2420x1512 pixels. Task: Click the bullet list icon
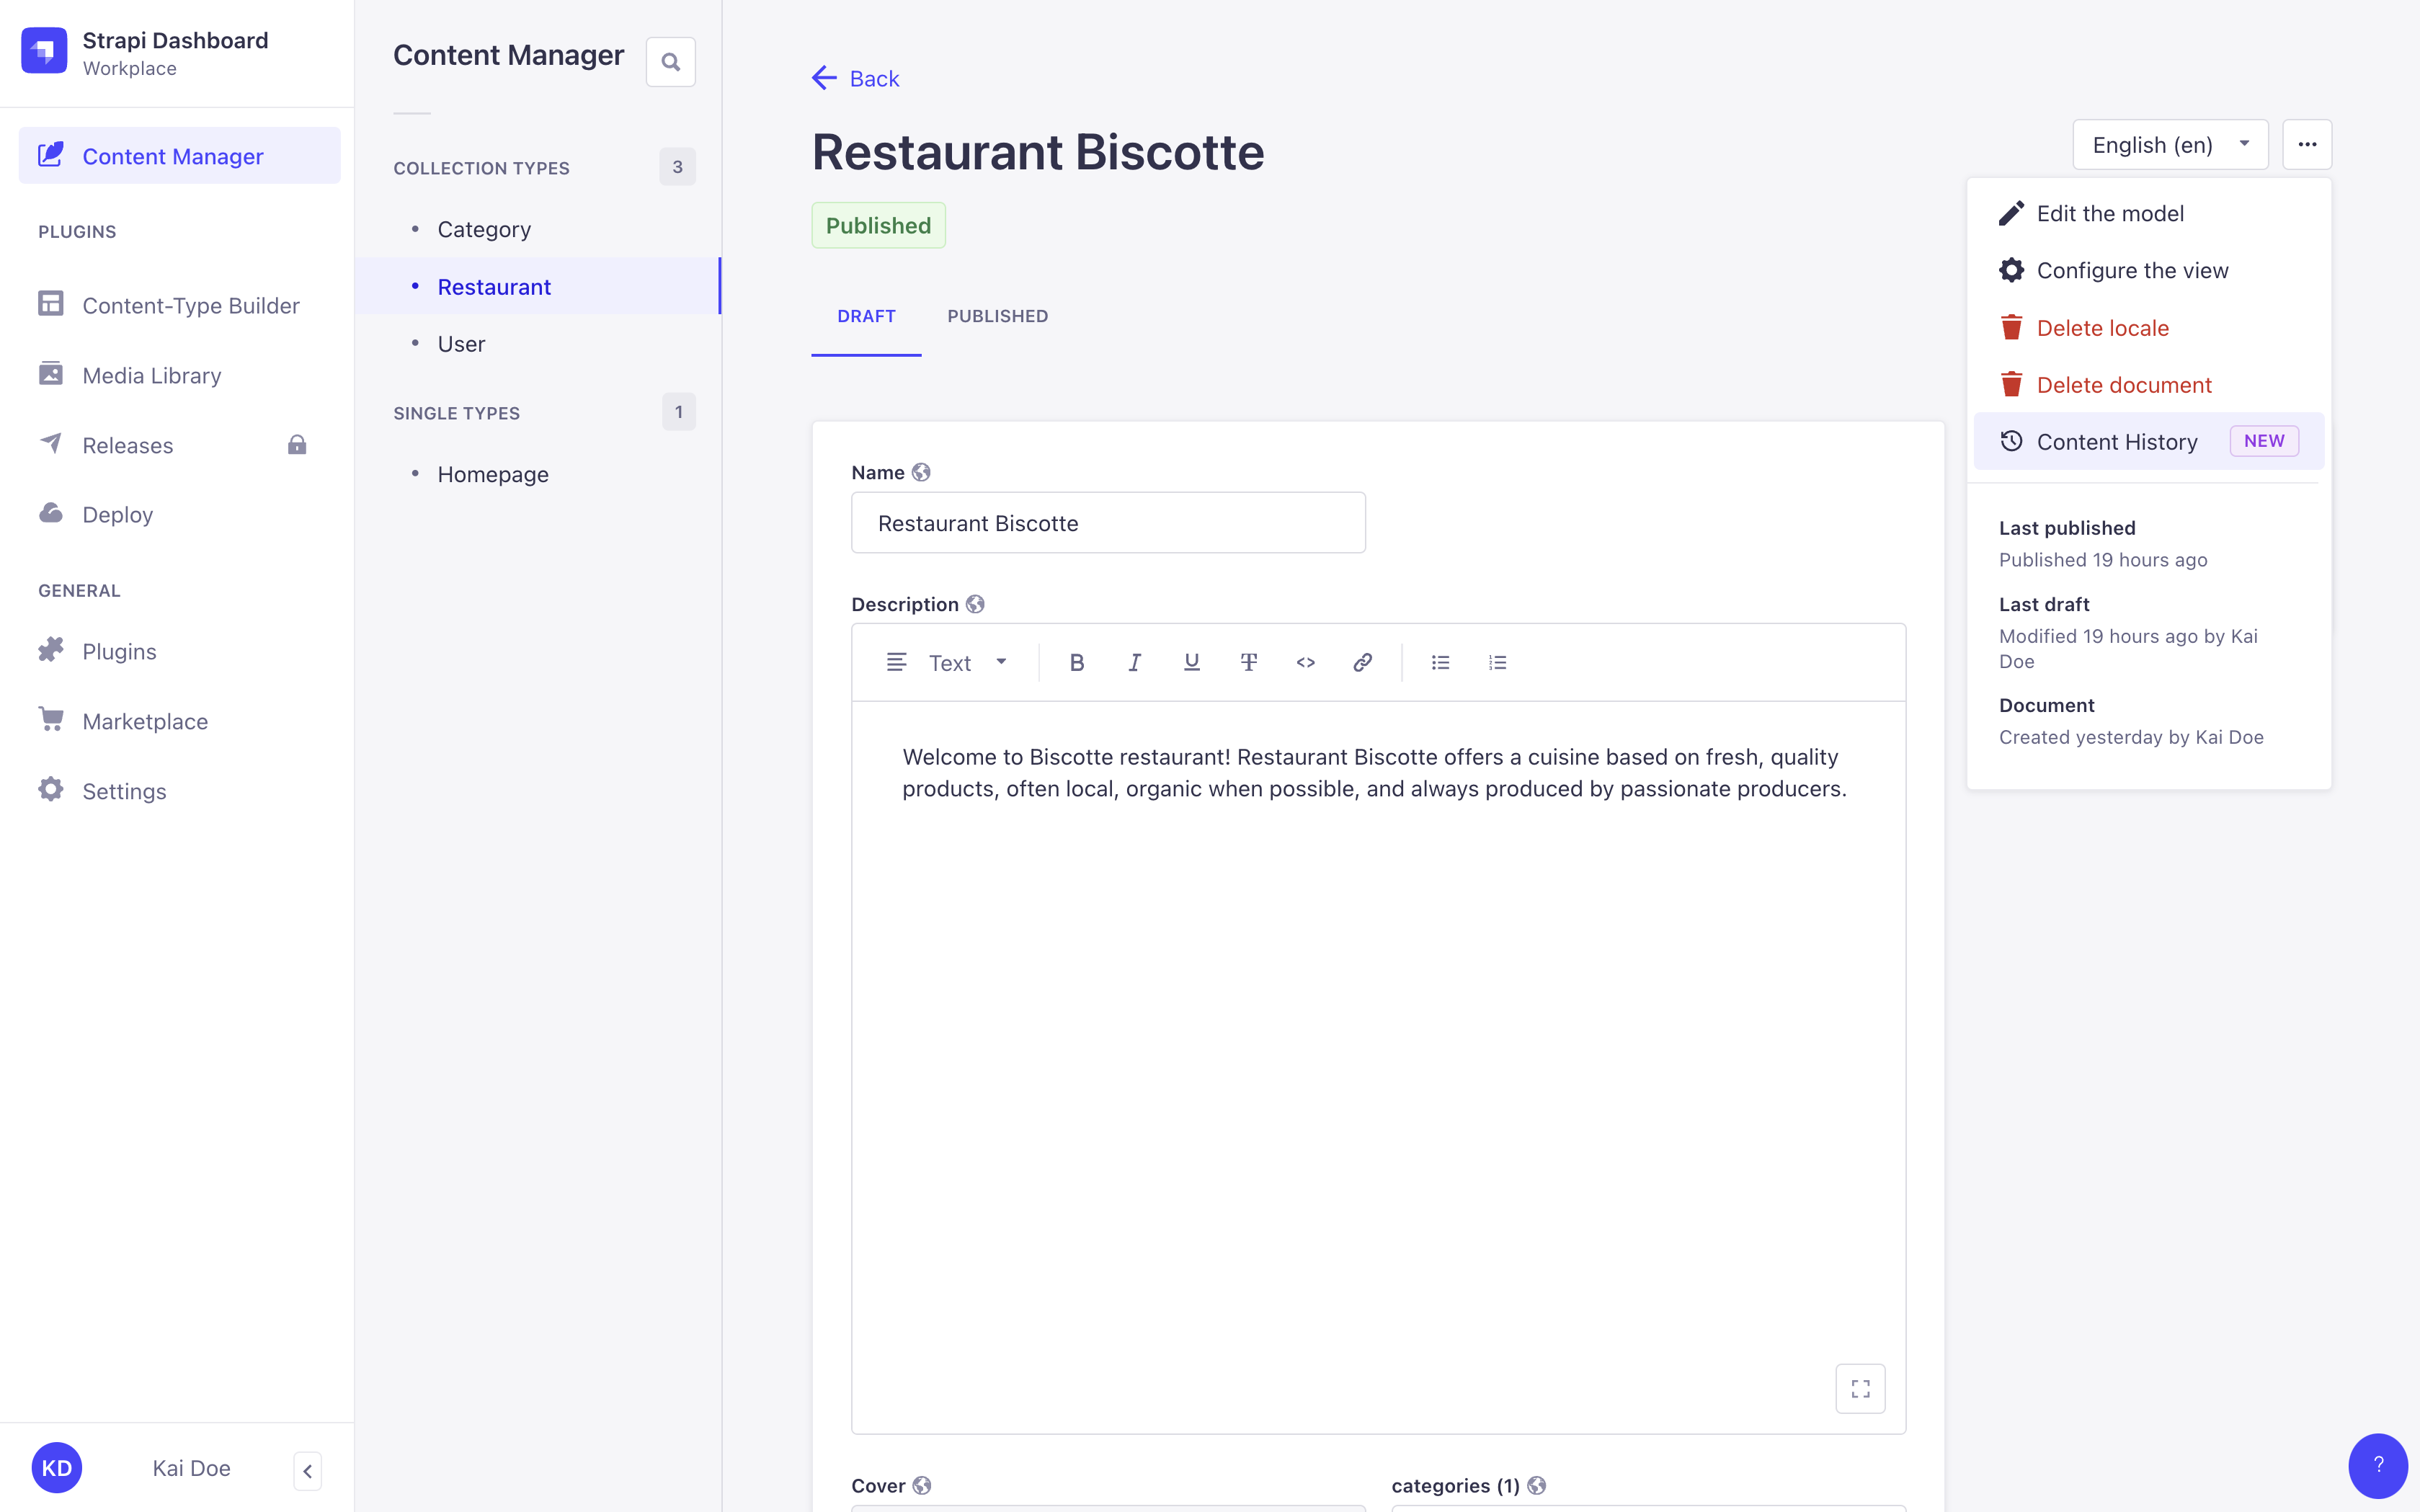1440,662
